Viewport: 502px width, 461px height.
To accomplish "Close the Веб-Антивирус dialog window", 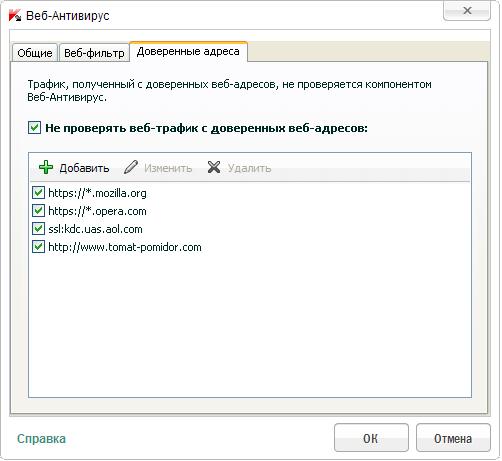I will [x=467, y=11].
